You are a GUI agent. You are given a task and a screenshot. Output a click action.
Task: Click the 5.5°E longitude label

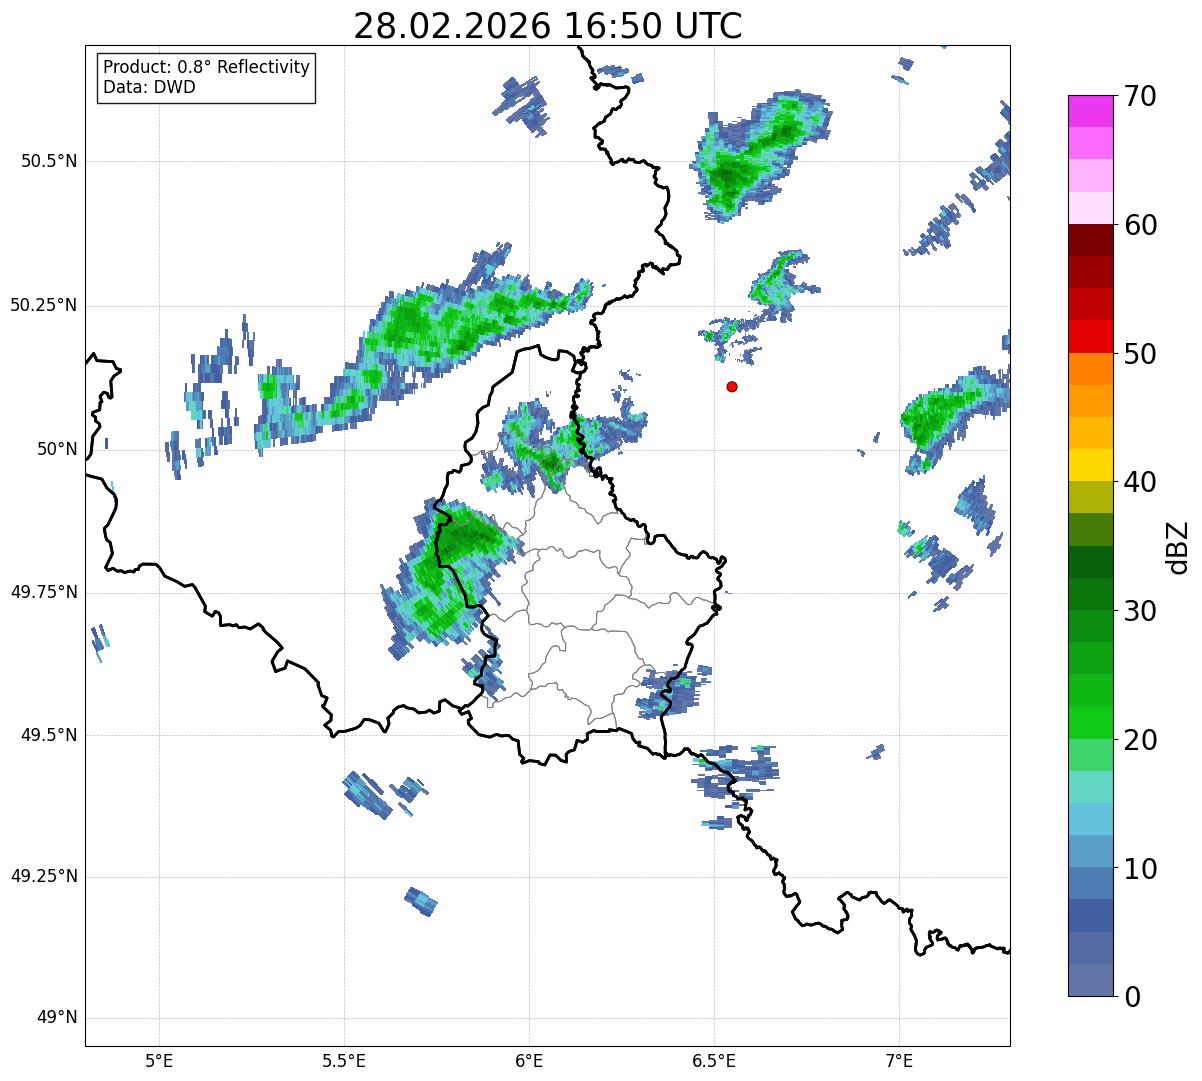click(344, 1060)
